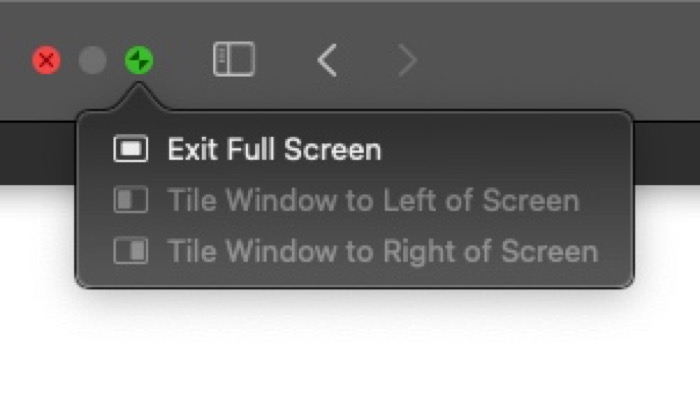Image resolution: width=700 pixels, height=417 pixels.
Task: Click the dark strip below the toolbar
Action: tap(670, 150)
